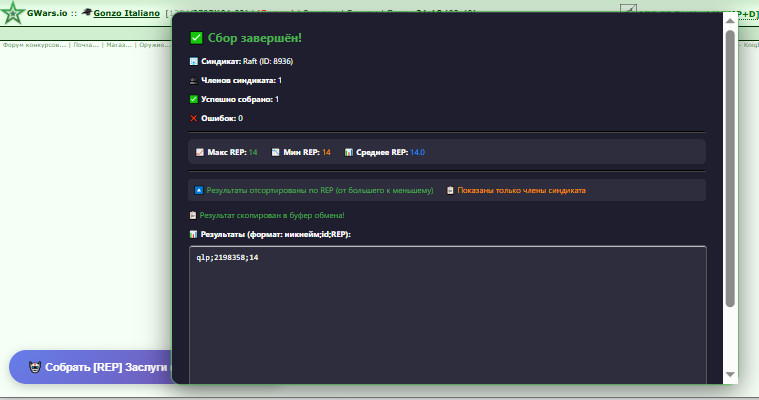Viewport: 759px width, 400px height.
Task: Click the Синдикат building icon
Action: [194, 62]
